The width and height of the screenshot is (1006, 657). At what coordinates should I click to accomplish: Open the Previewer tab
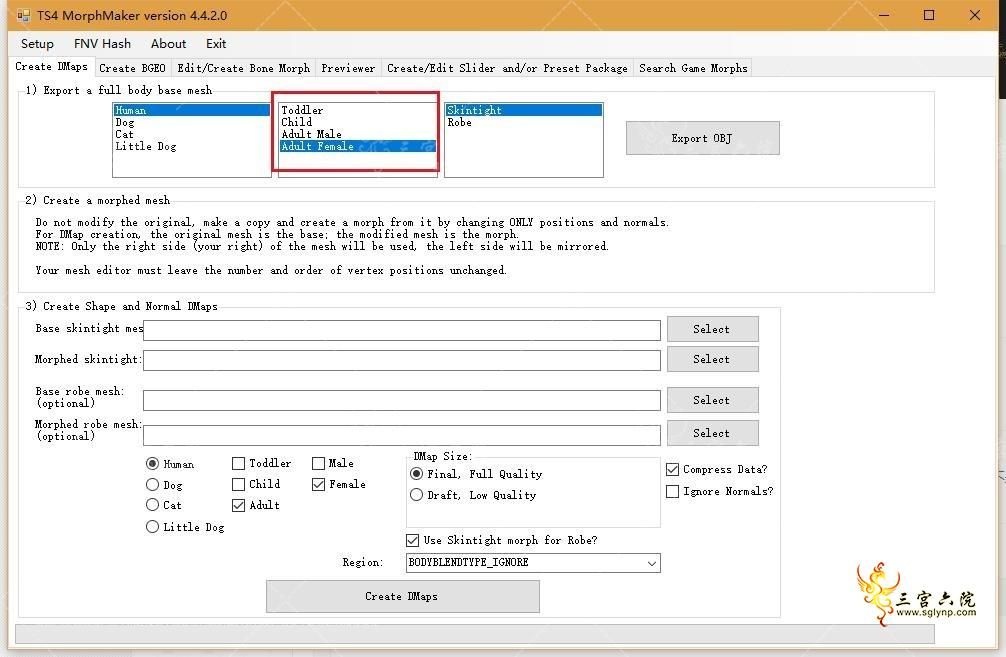pos(348,68)
